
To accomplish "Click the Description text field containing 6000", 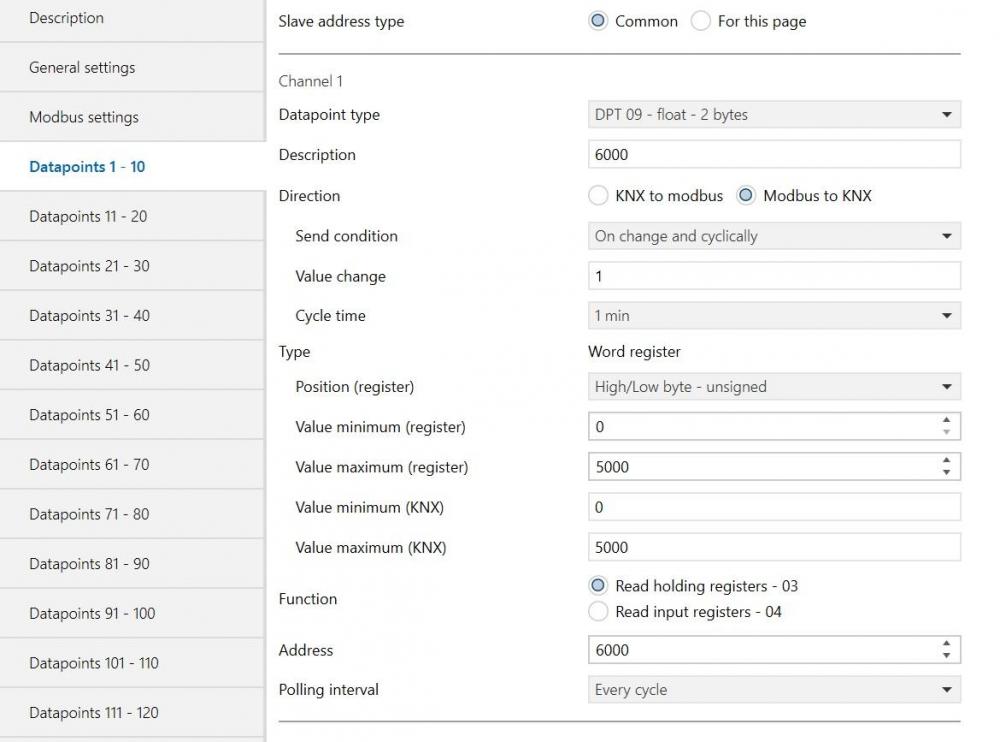I will (x=773, y=155).
